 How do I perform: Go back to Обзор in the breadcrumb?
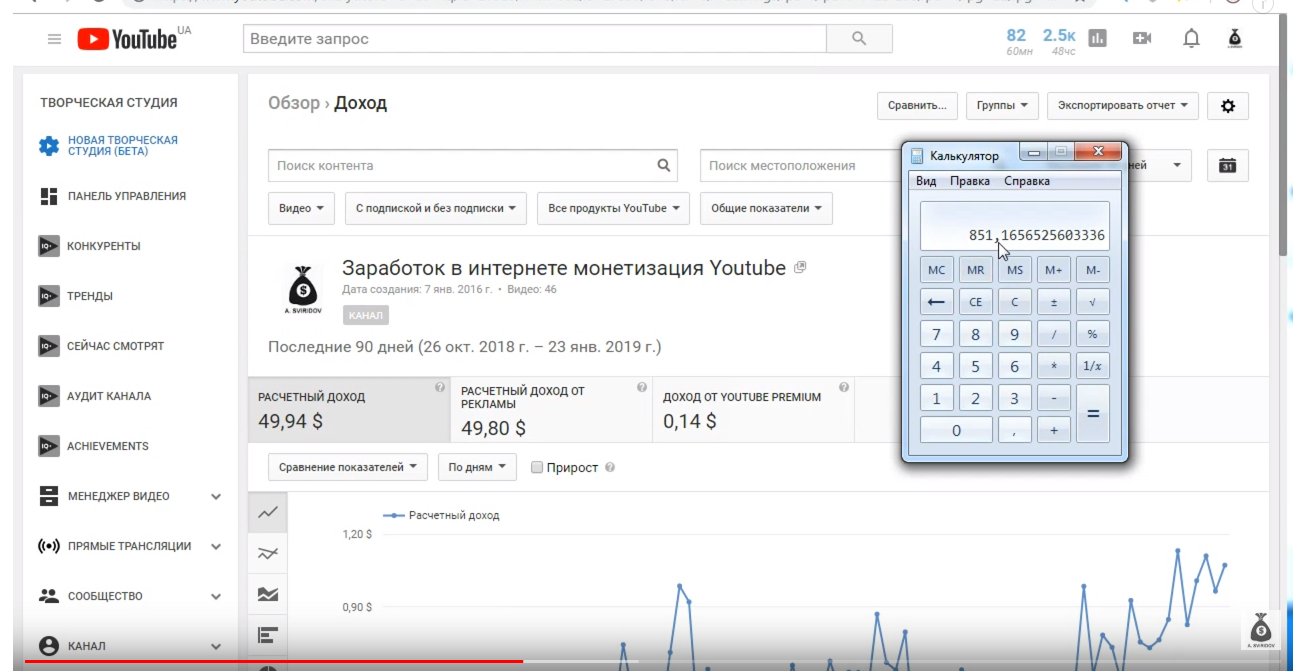click(x=294, y=103)
